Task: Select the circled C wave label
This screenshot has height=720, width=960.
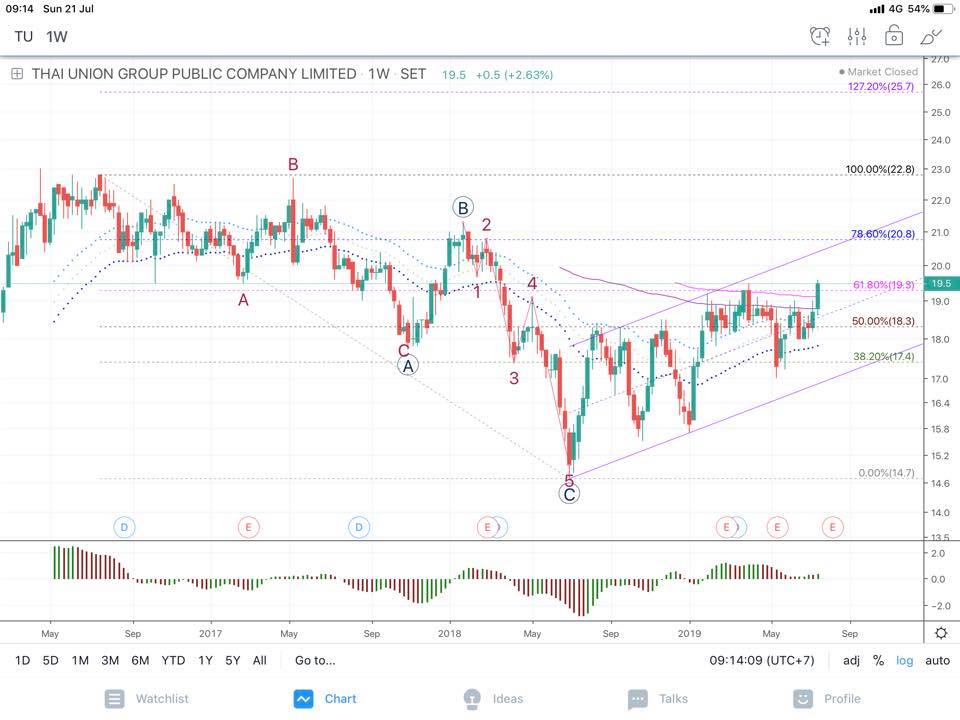Action: 569,495
